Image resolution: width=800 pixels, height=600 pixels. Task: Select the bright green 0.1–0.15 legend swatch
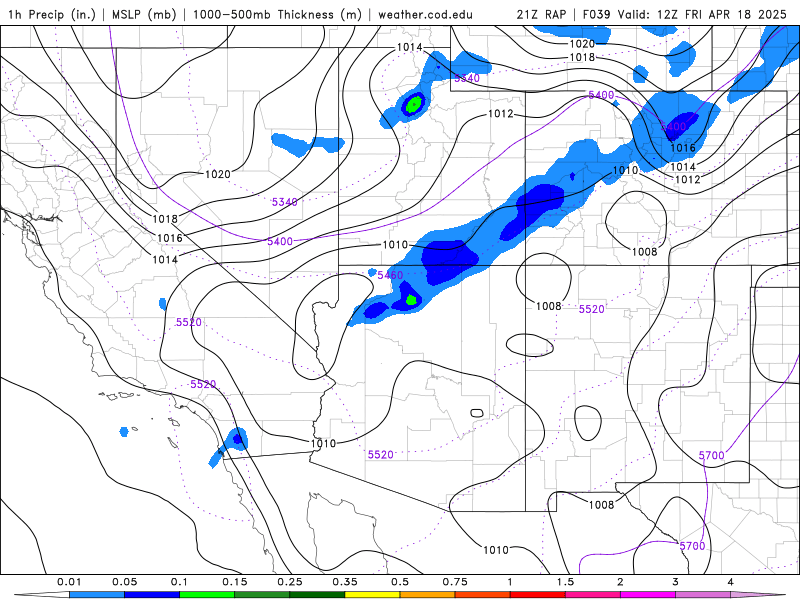[207, 595]
